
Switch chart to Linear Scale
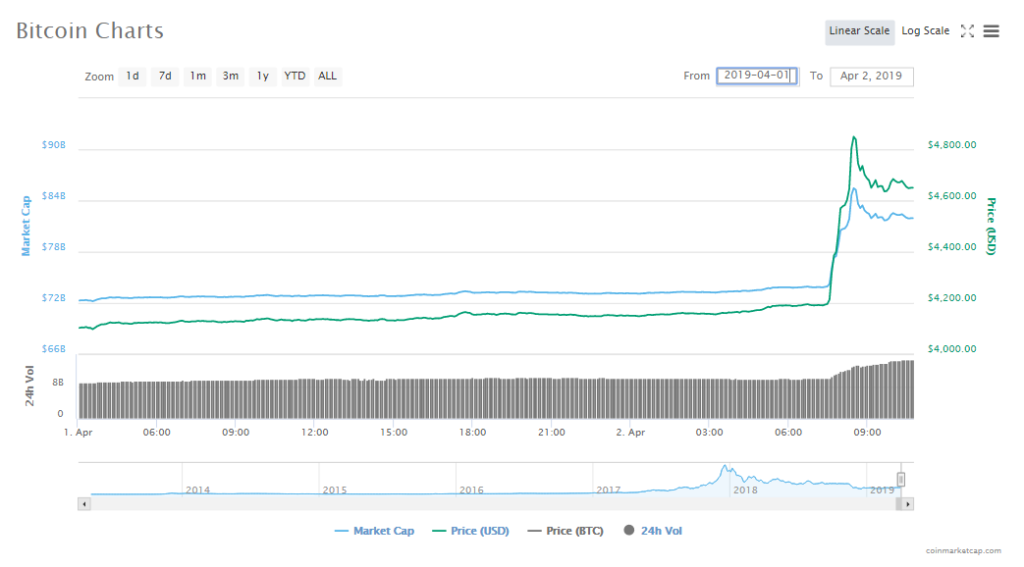click(859, 31)
